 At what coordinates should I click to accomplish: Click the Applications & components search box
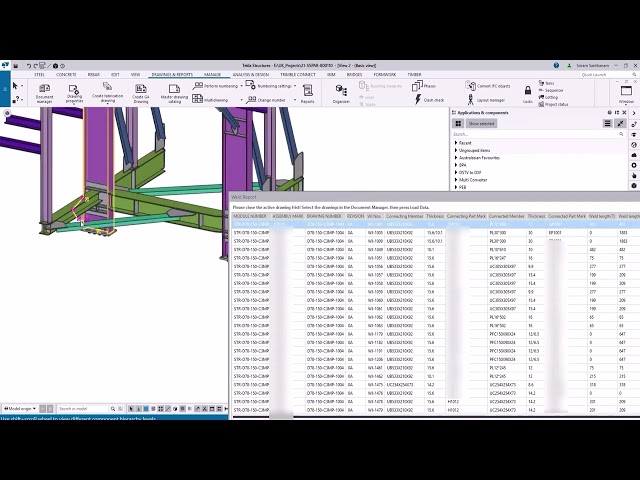pos(538,134)
